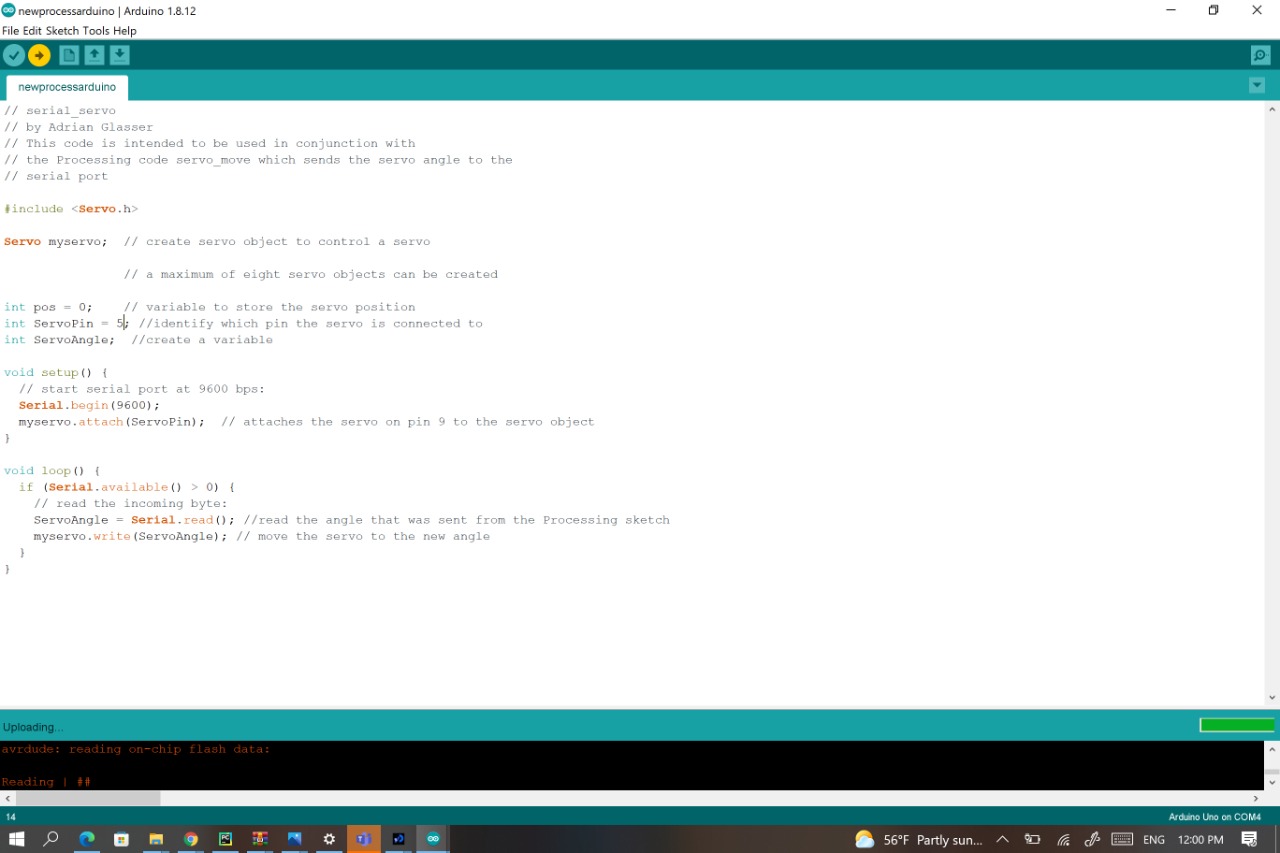Create a new sketch with New icon
Viewport: 1280px width, 853px height.
click(x=69, y=56)
